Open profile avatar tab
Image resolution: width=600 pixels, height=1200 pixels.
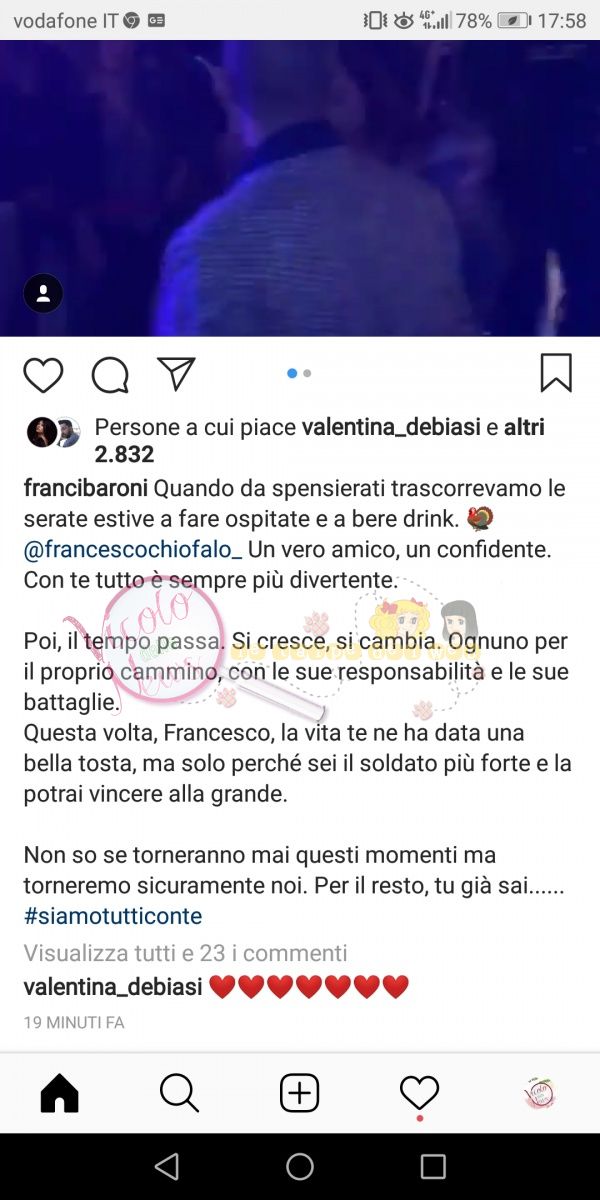pyautogui.click(x=540, y=1093)
